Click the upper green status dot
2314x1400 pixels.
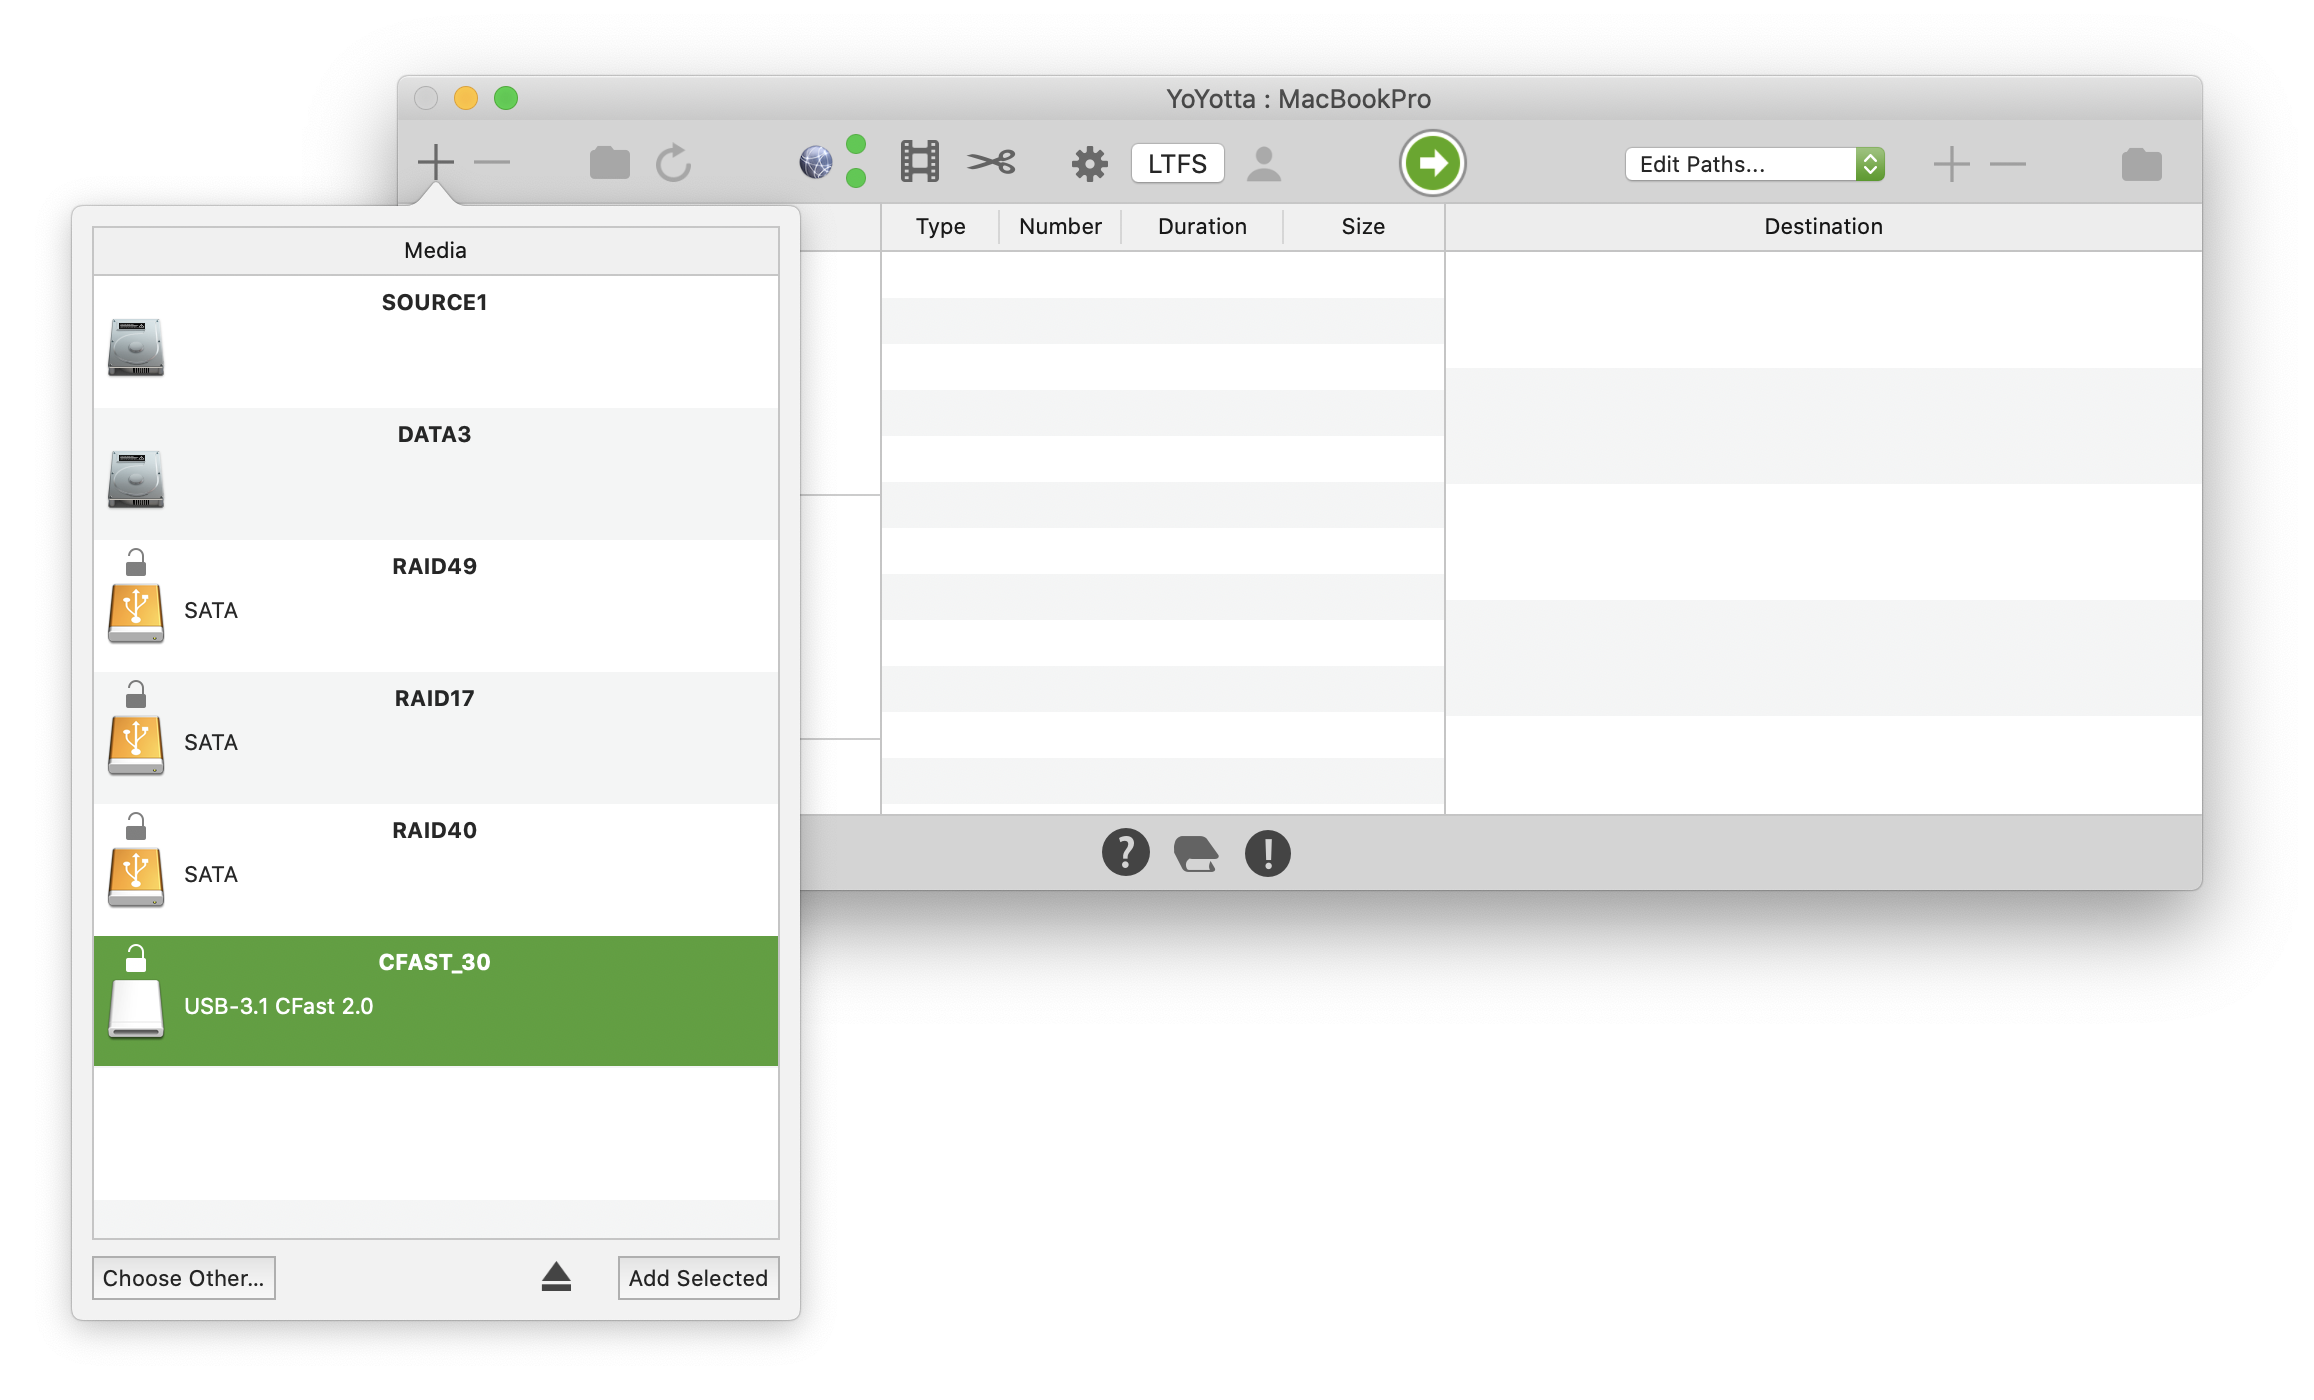[856, 144]
